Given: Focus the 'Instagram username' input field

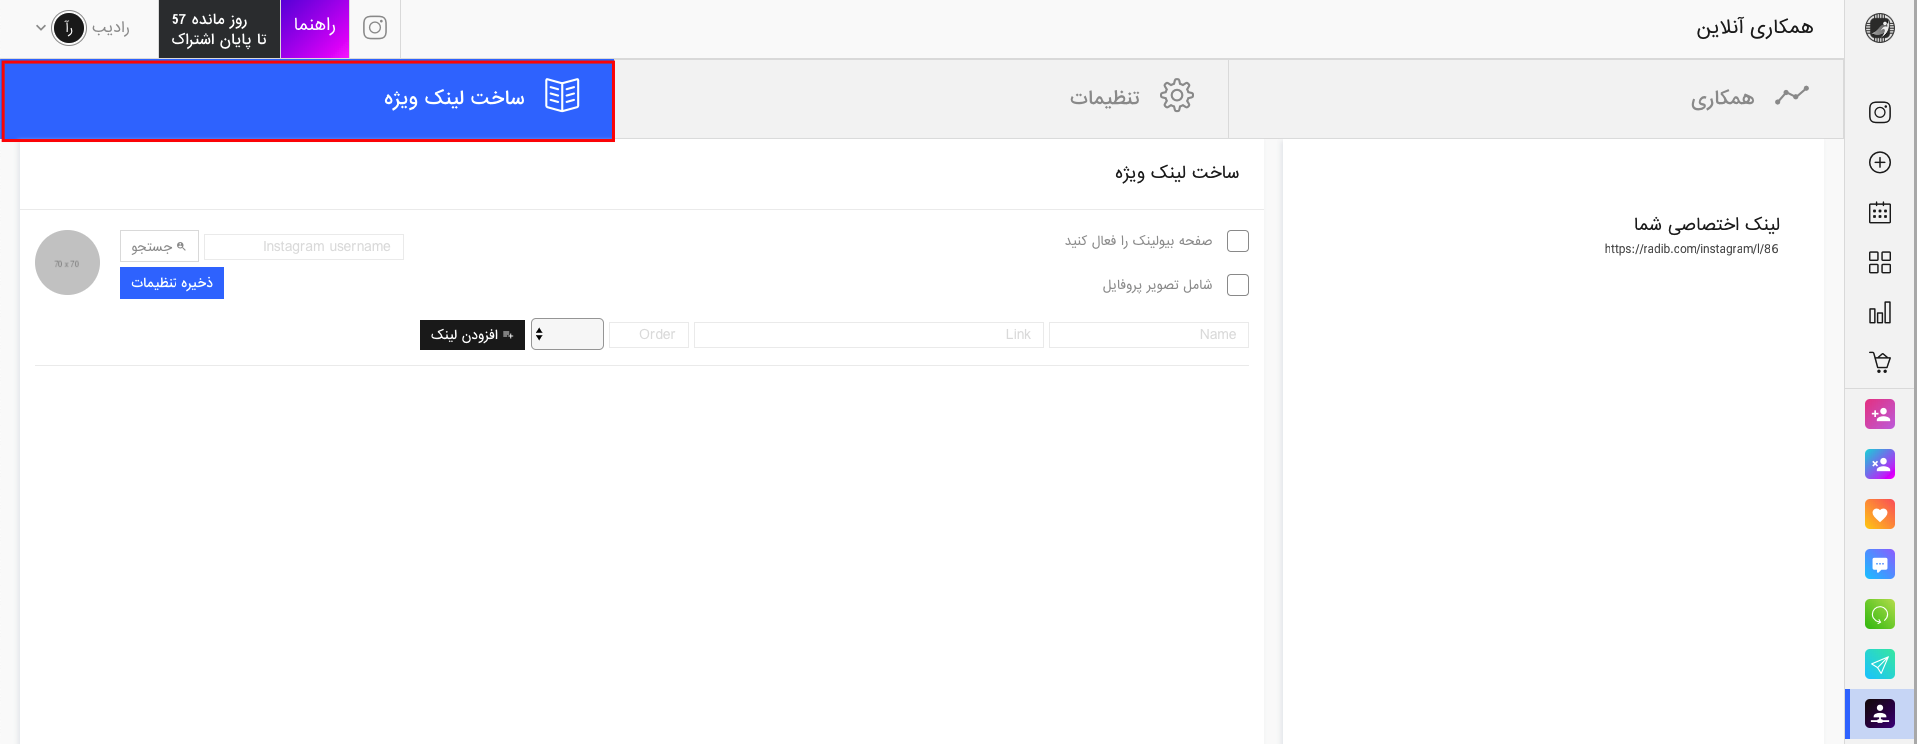Looking at the screenshot, I should click(304, 247).
